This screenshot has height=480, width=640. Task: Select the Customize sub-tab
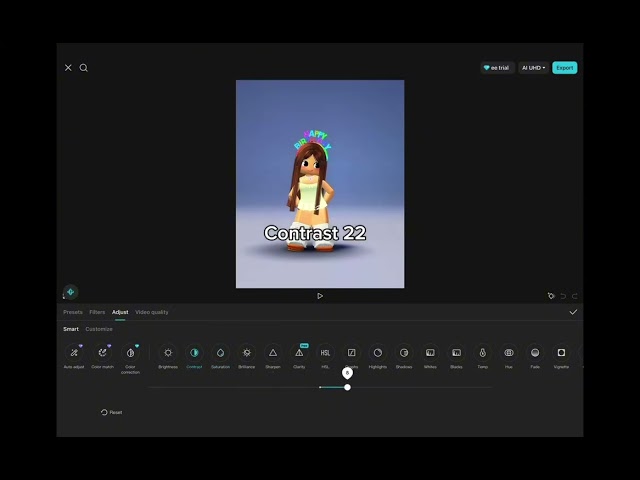(99, 329)
